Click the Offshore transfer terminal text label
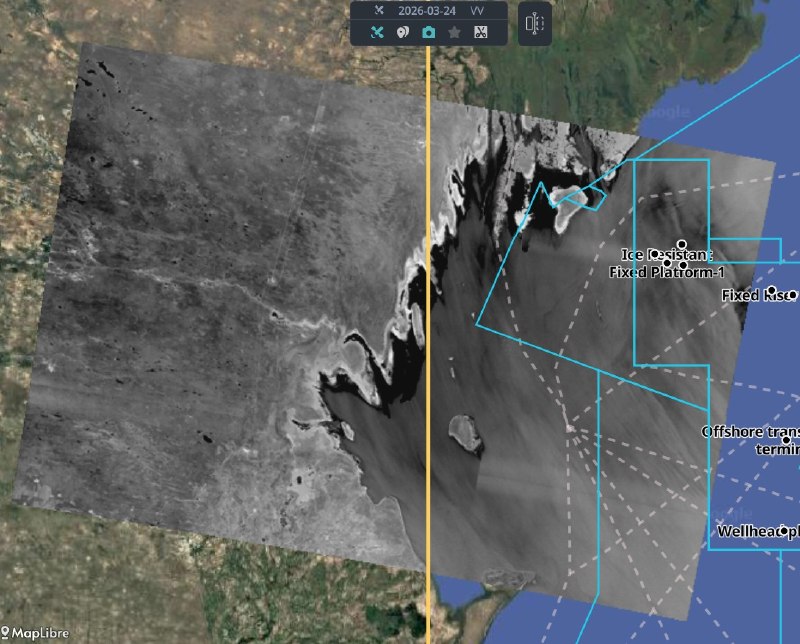The image size is (800, 644). coord(750,440)
